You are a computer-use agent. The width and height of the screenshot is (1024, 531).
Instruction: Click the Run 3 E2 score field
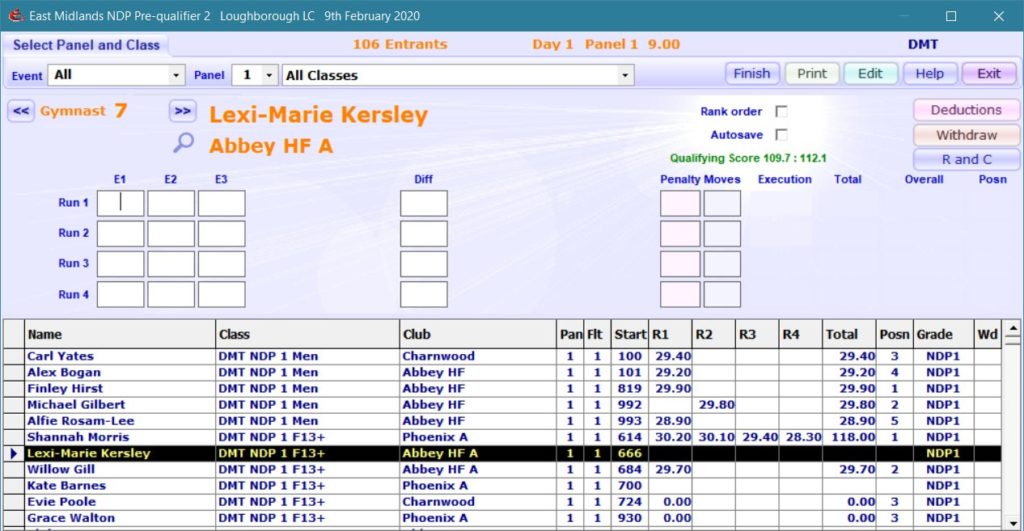170,264
